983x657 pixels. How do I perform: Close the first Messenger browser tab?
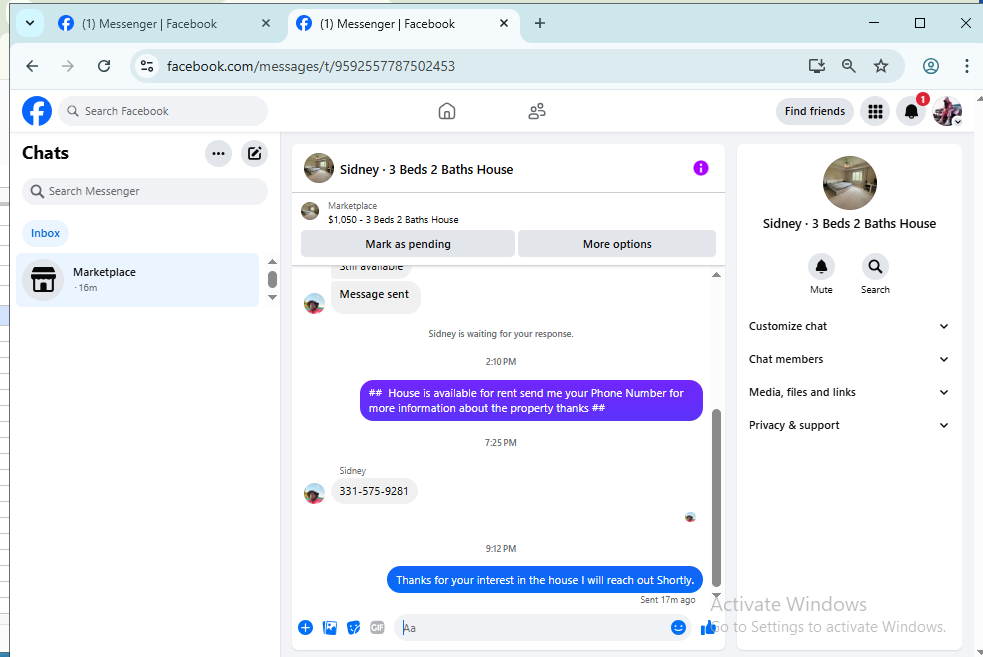[x=265, y=23]
